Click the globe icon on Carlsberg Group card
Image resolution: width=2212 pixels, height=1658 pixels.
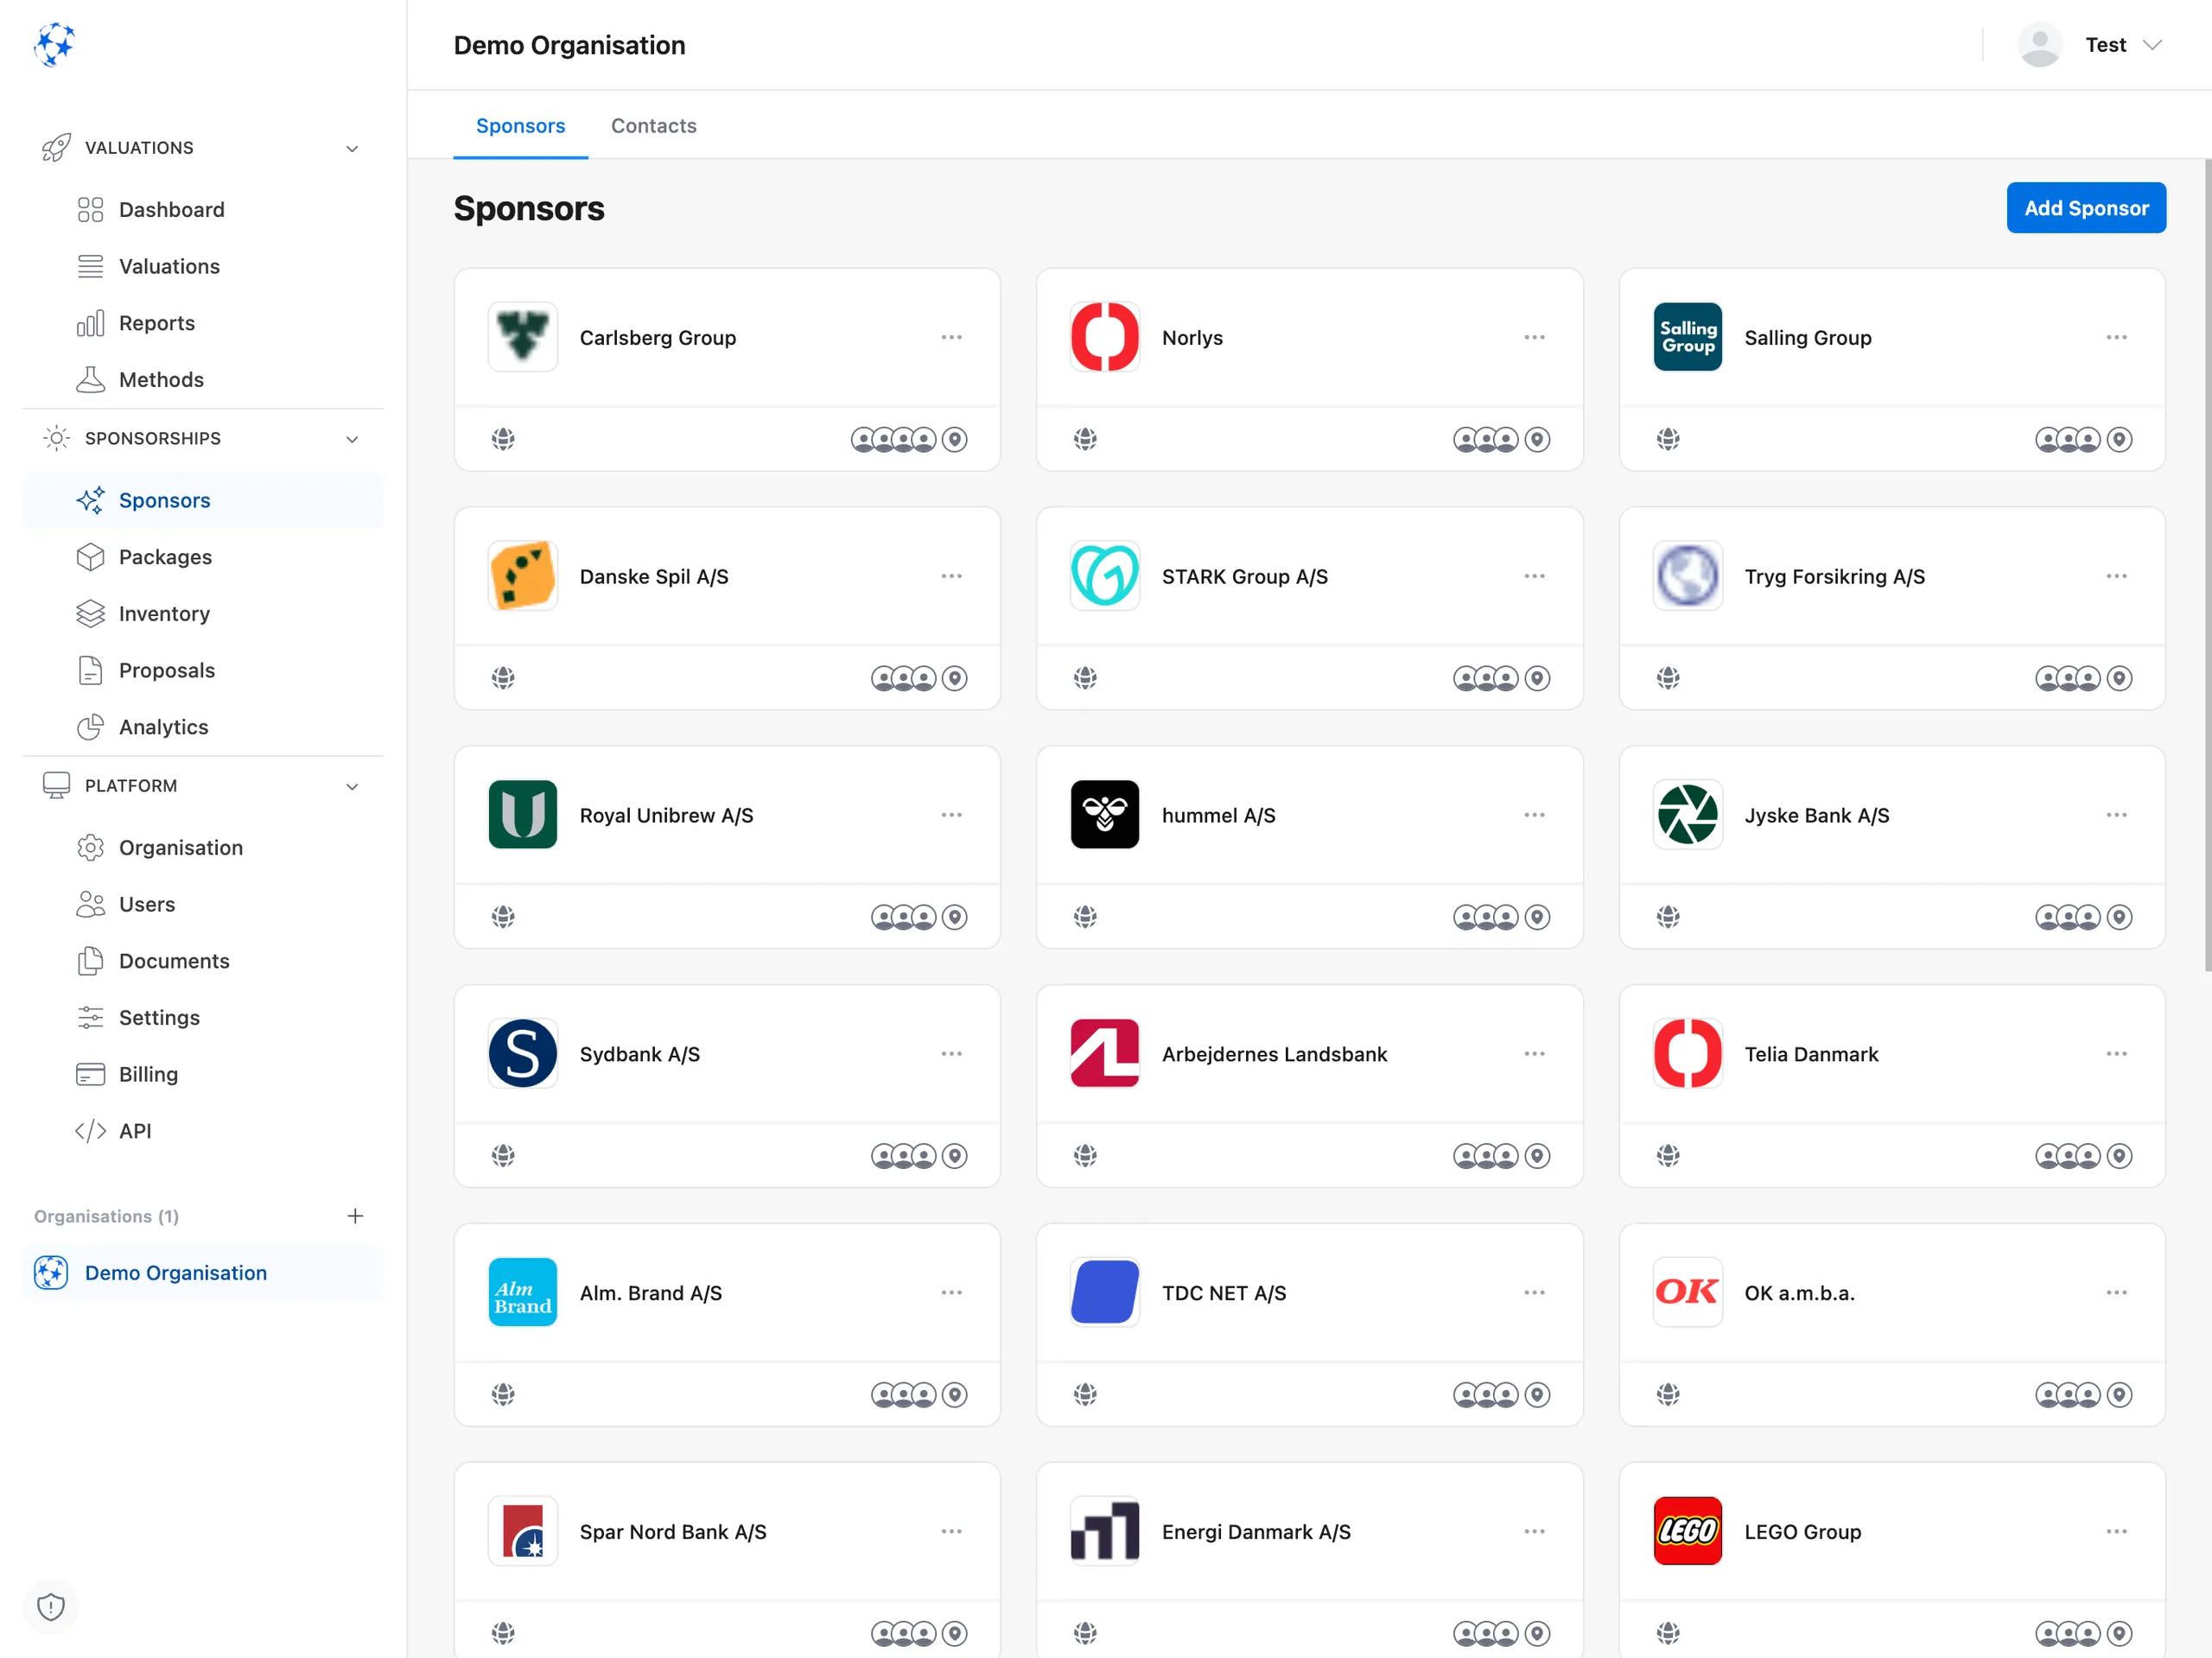pyautogui.click(x=503, y=439)
